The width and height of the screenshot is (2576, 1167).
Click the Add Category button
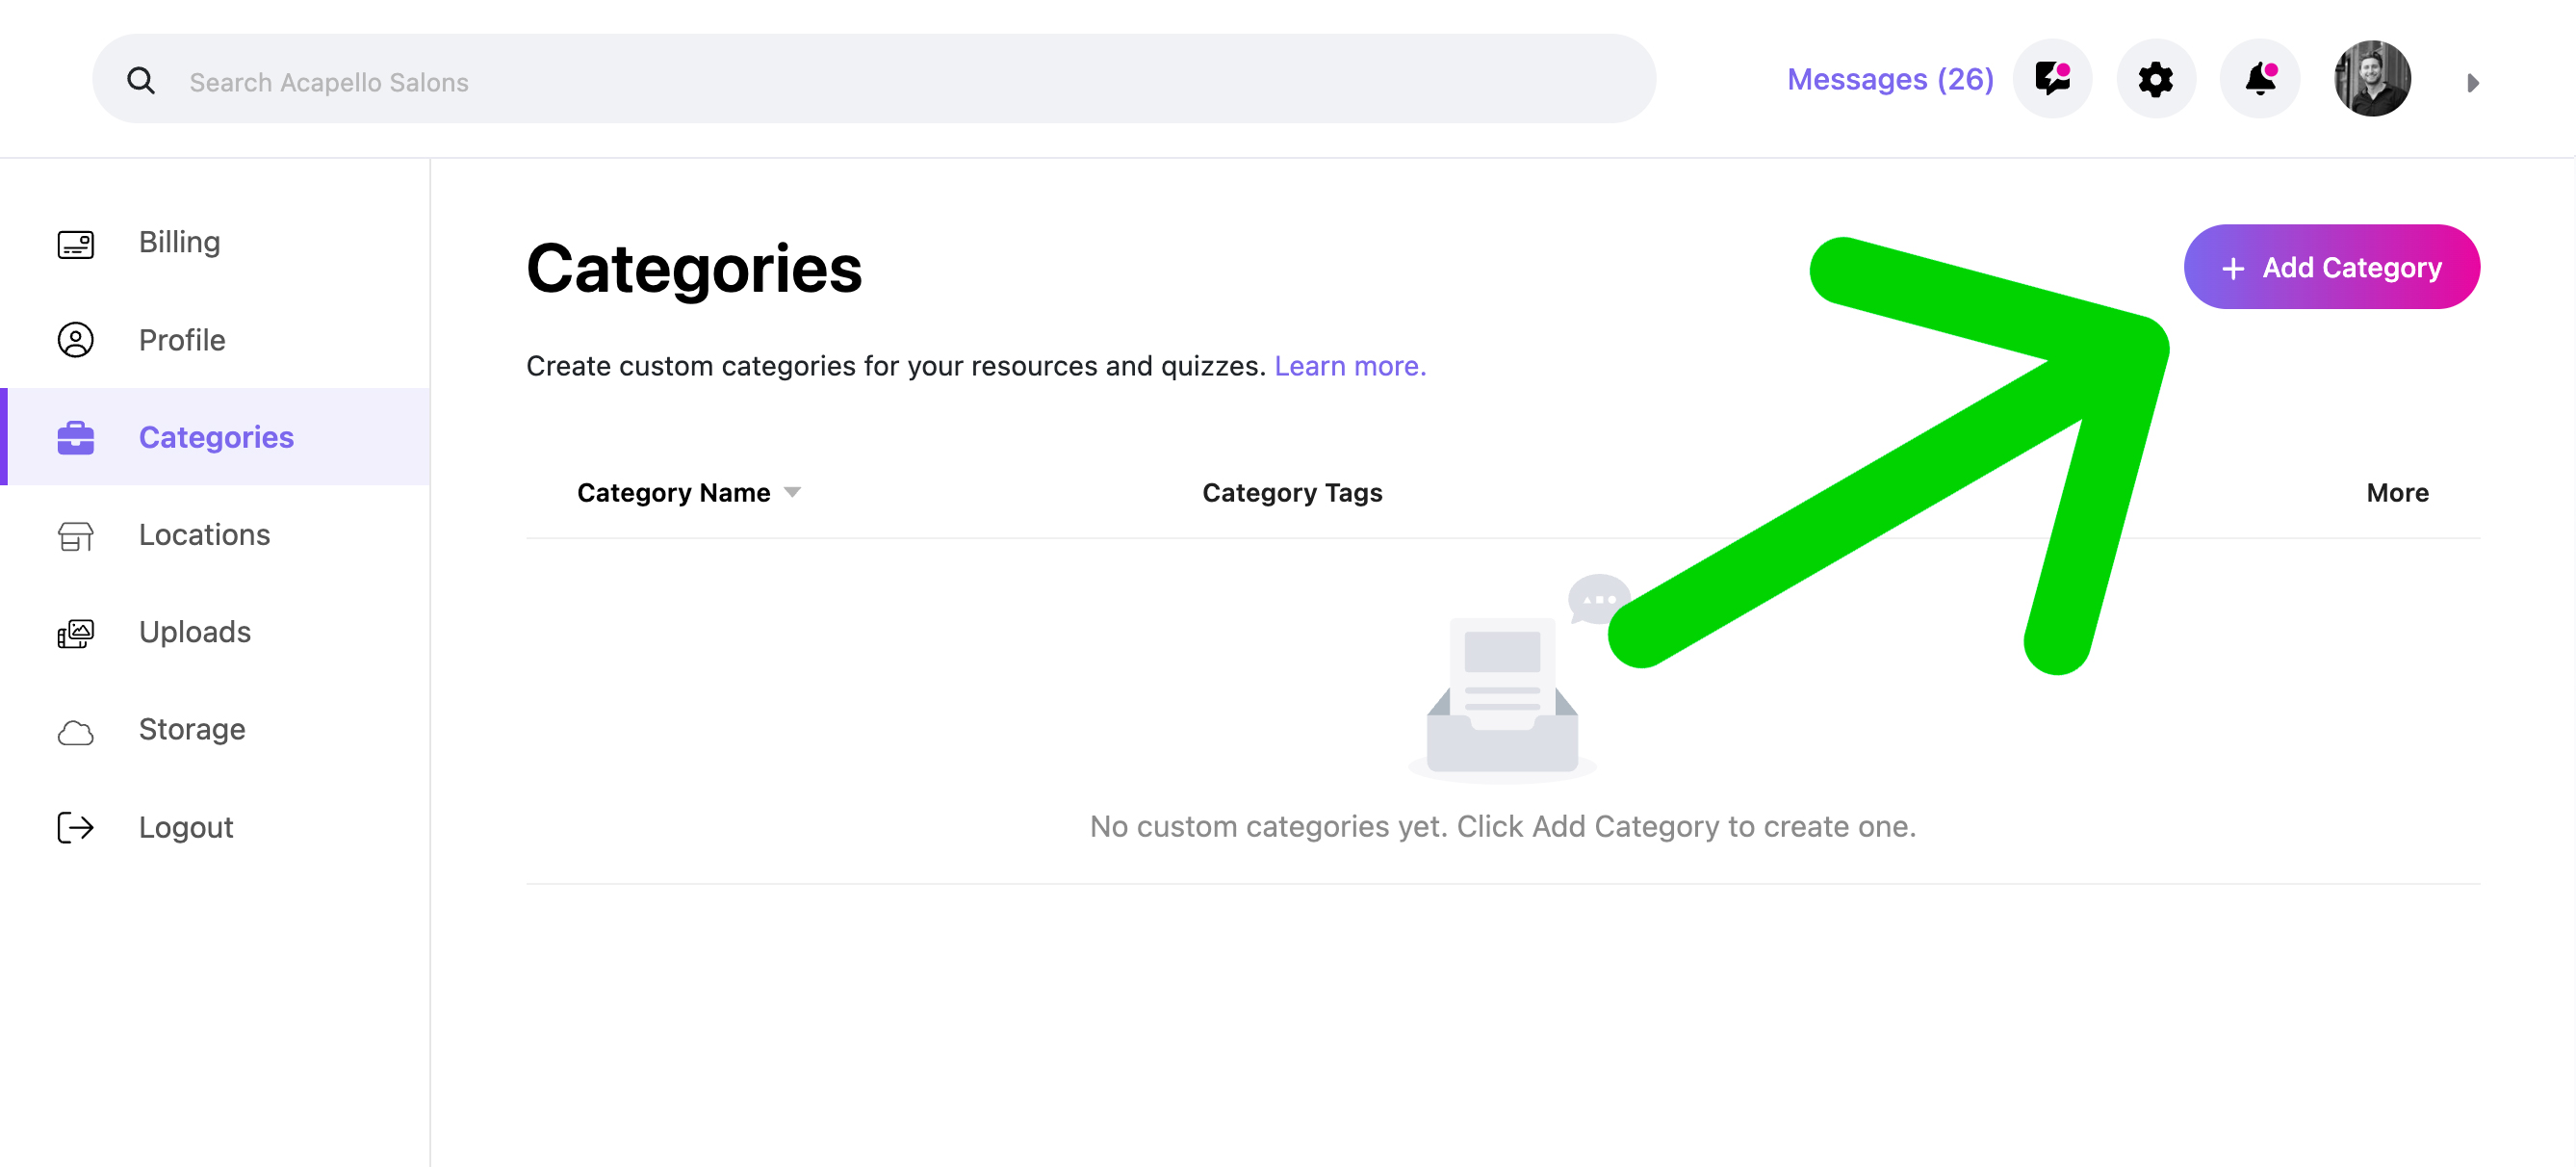tap(2331, 267)
